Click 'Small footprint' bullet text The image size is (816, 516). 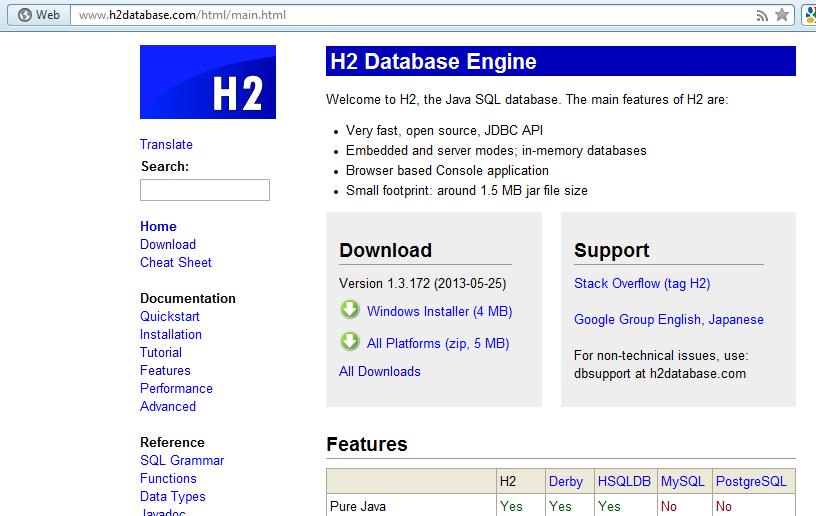467,190
